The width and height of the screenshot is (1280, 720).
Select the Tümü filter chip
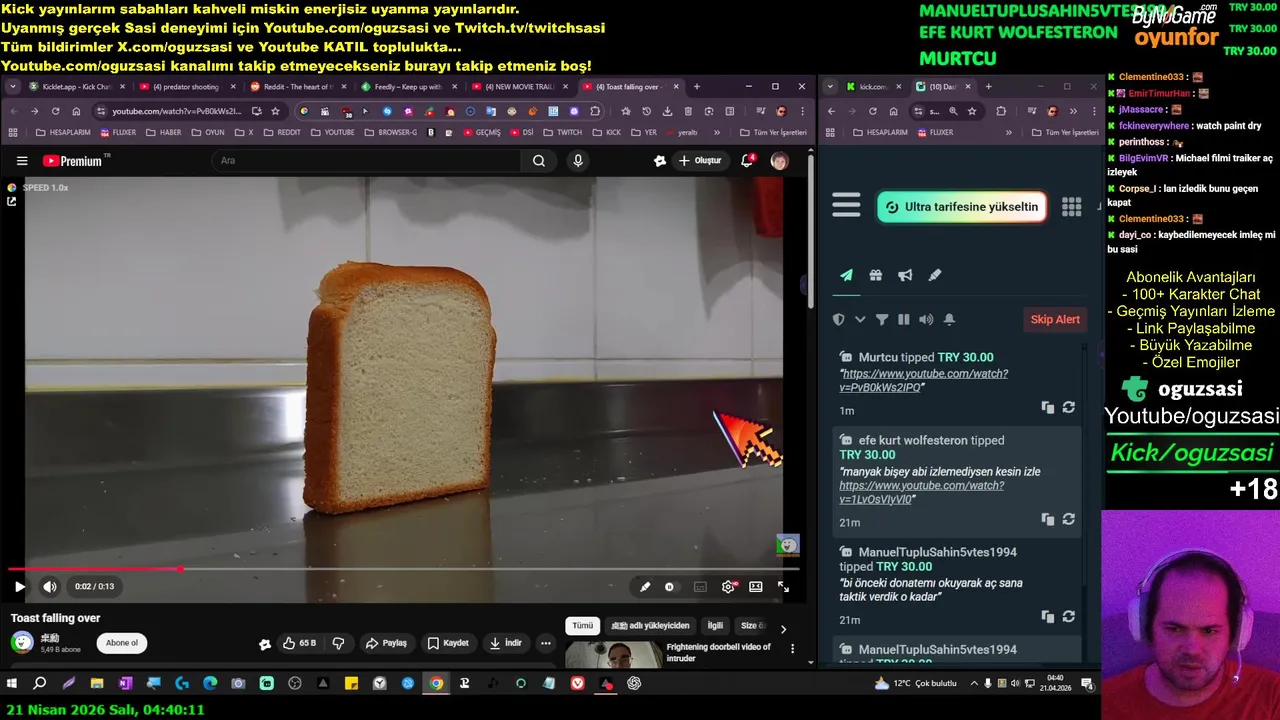coord(583,626)
